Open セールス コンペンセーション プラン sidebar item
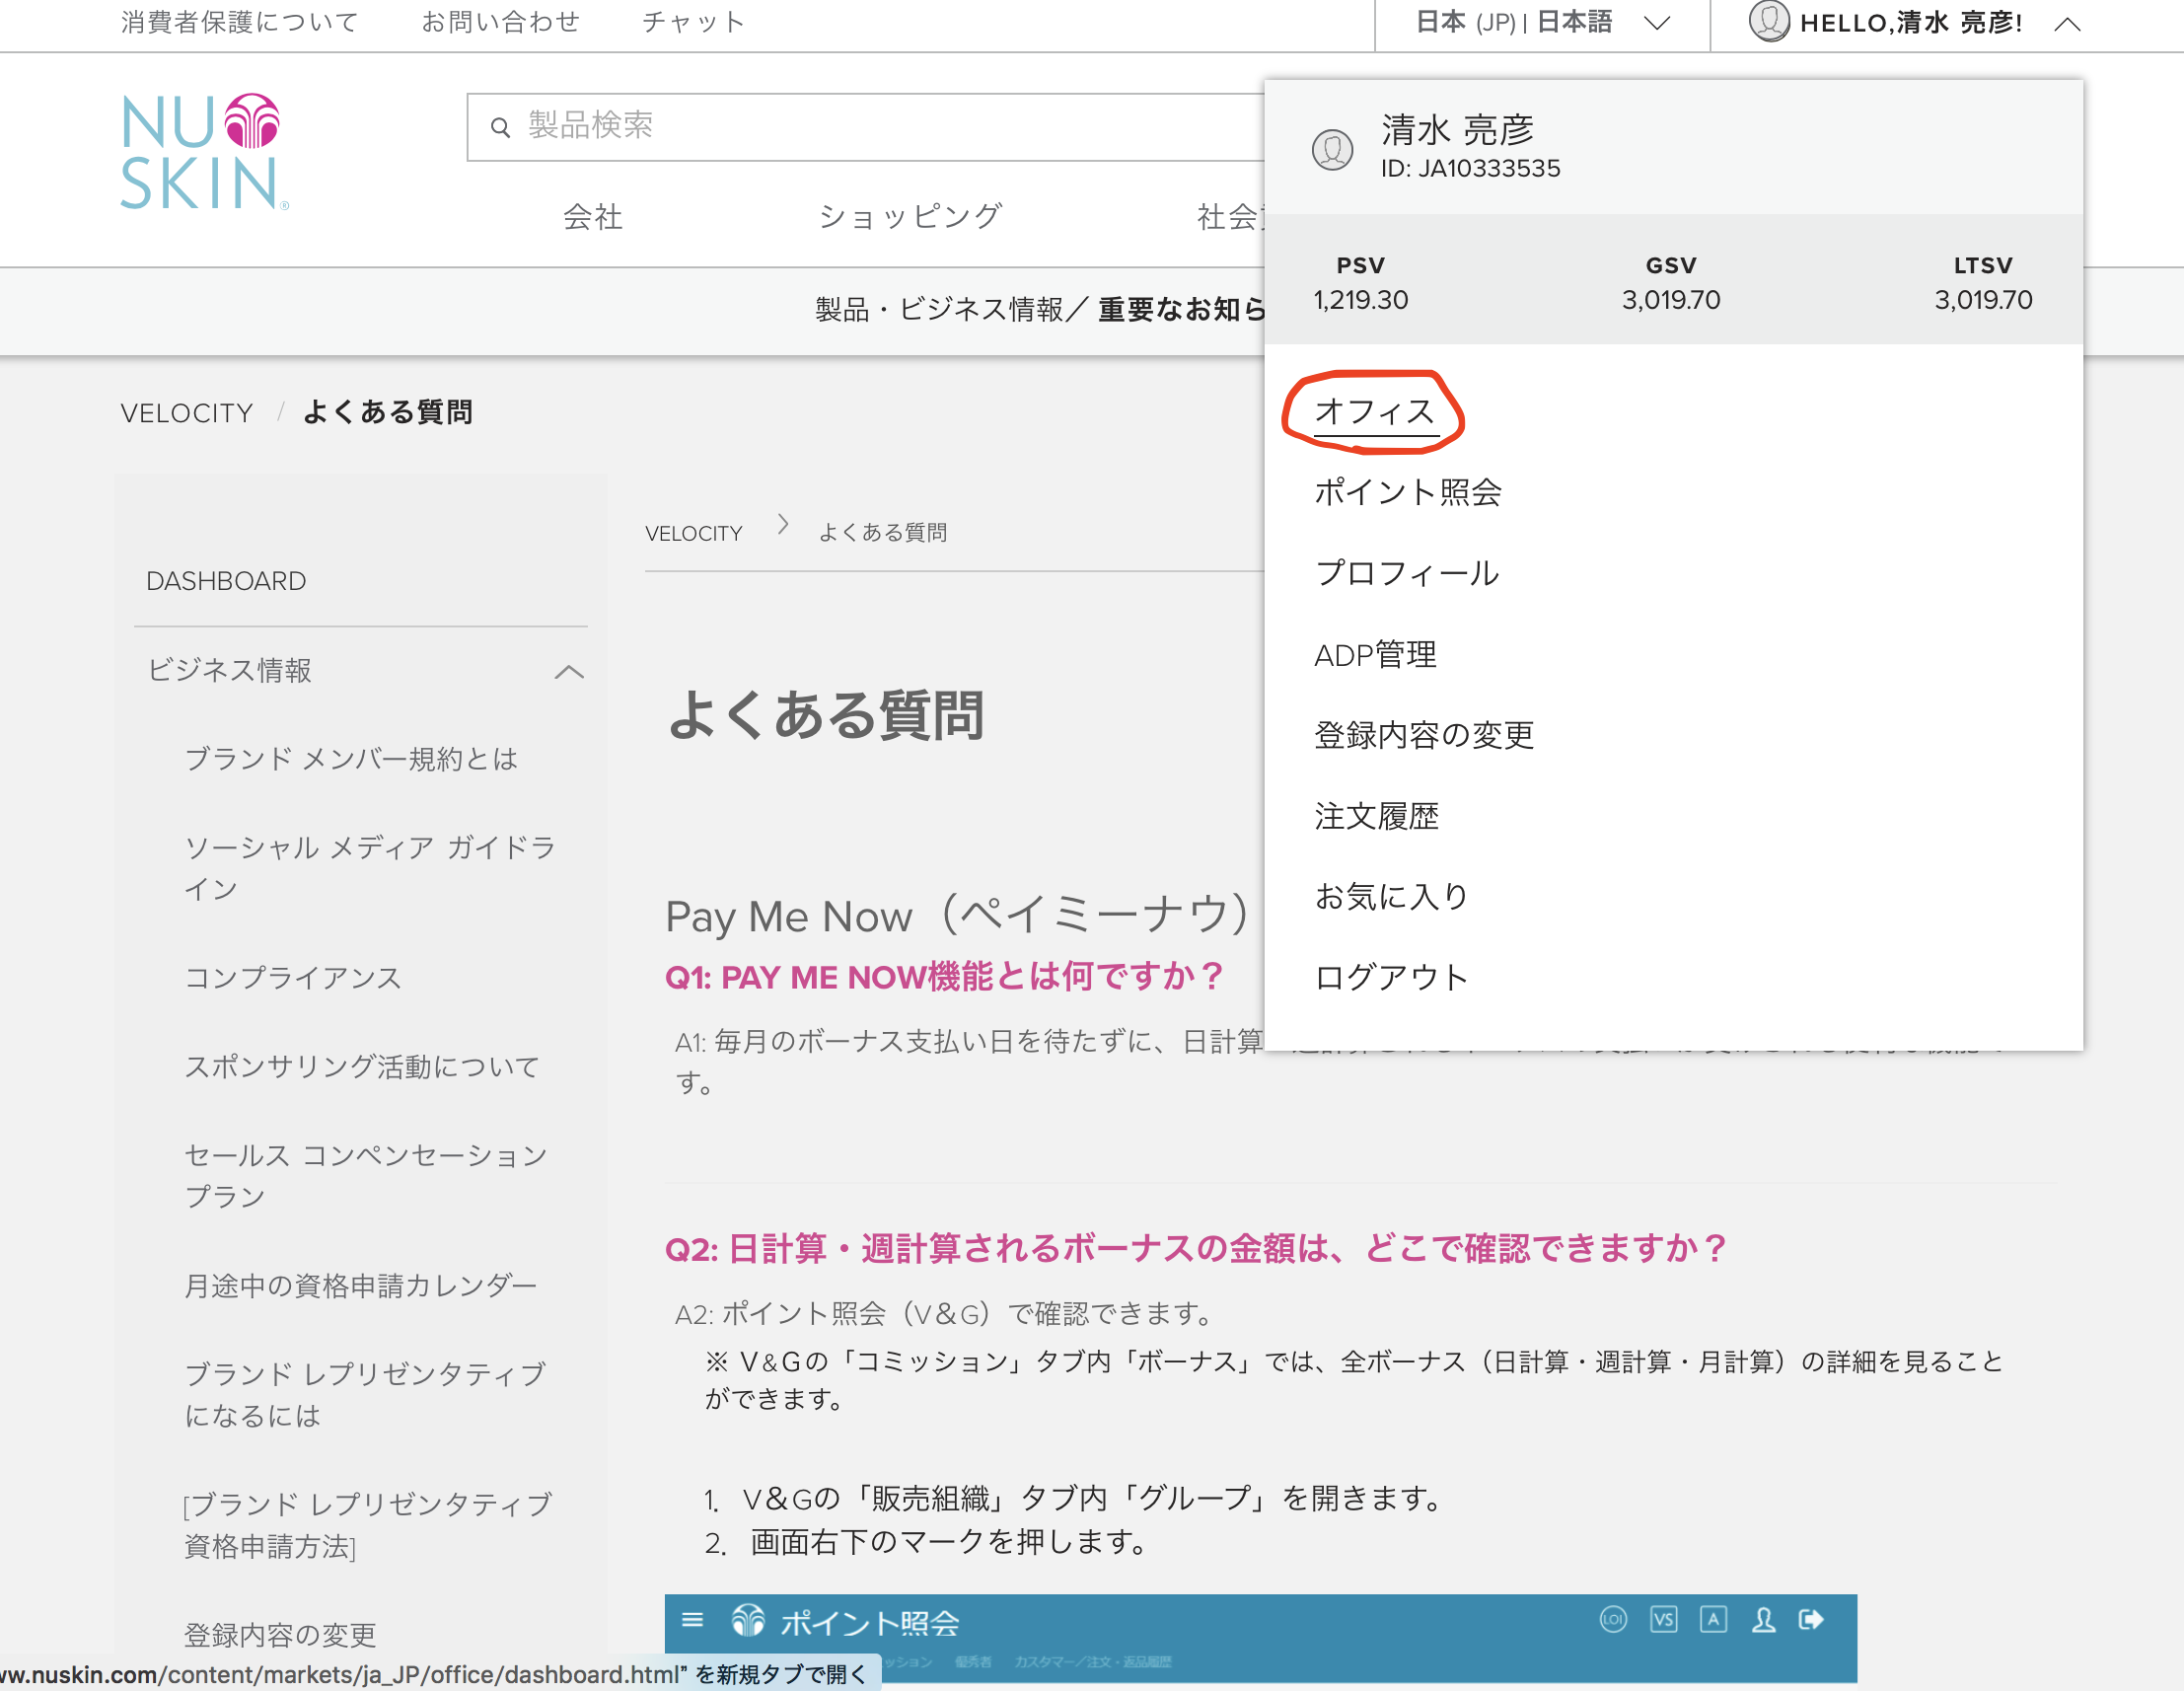The image size is (2184, 1691). point(366,1176)
